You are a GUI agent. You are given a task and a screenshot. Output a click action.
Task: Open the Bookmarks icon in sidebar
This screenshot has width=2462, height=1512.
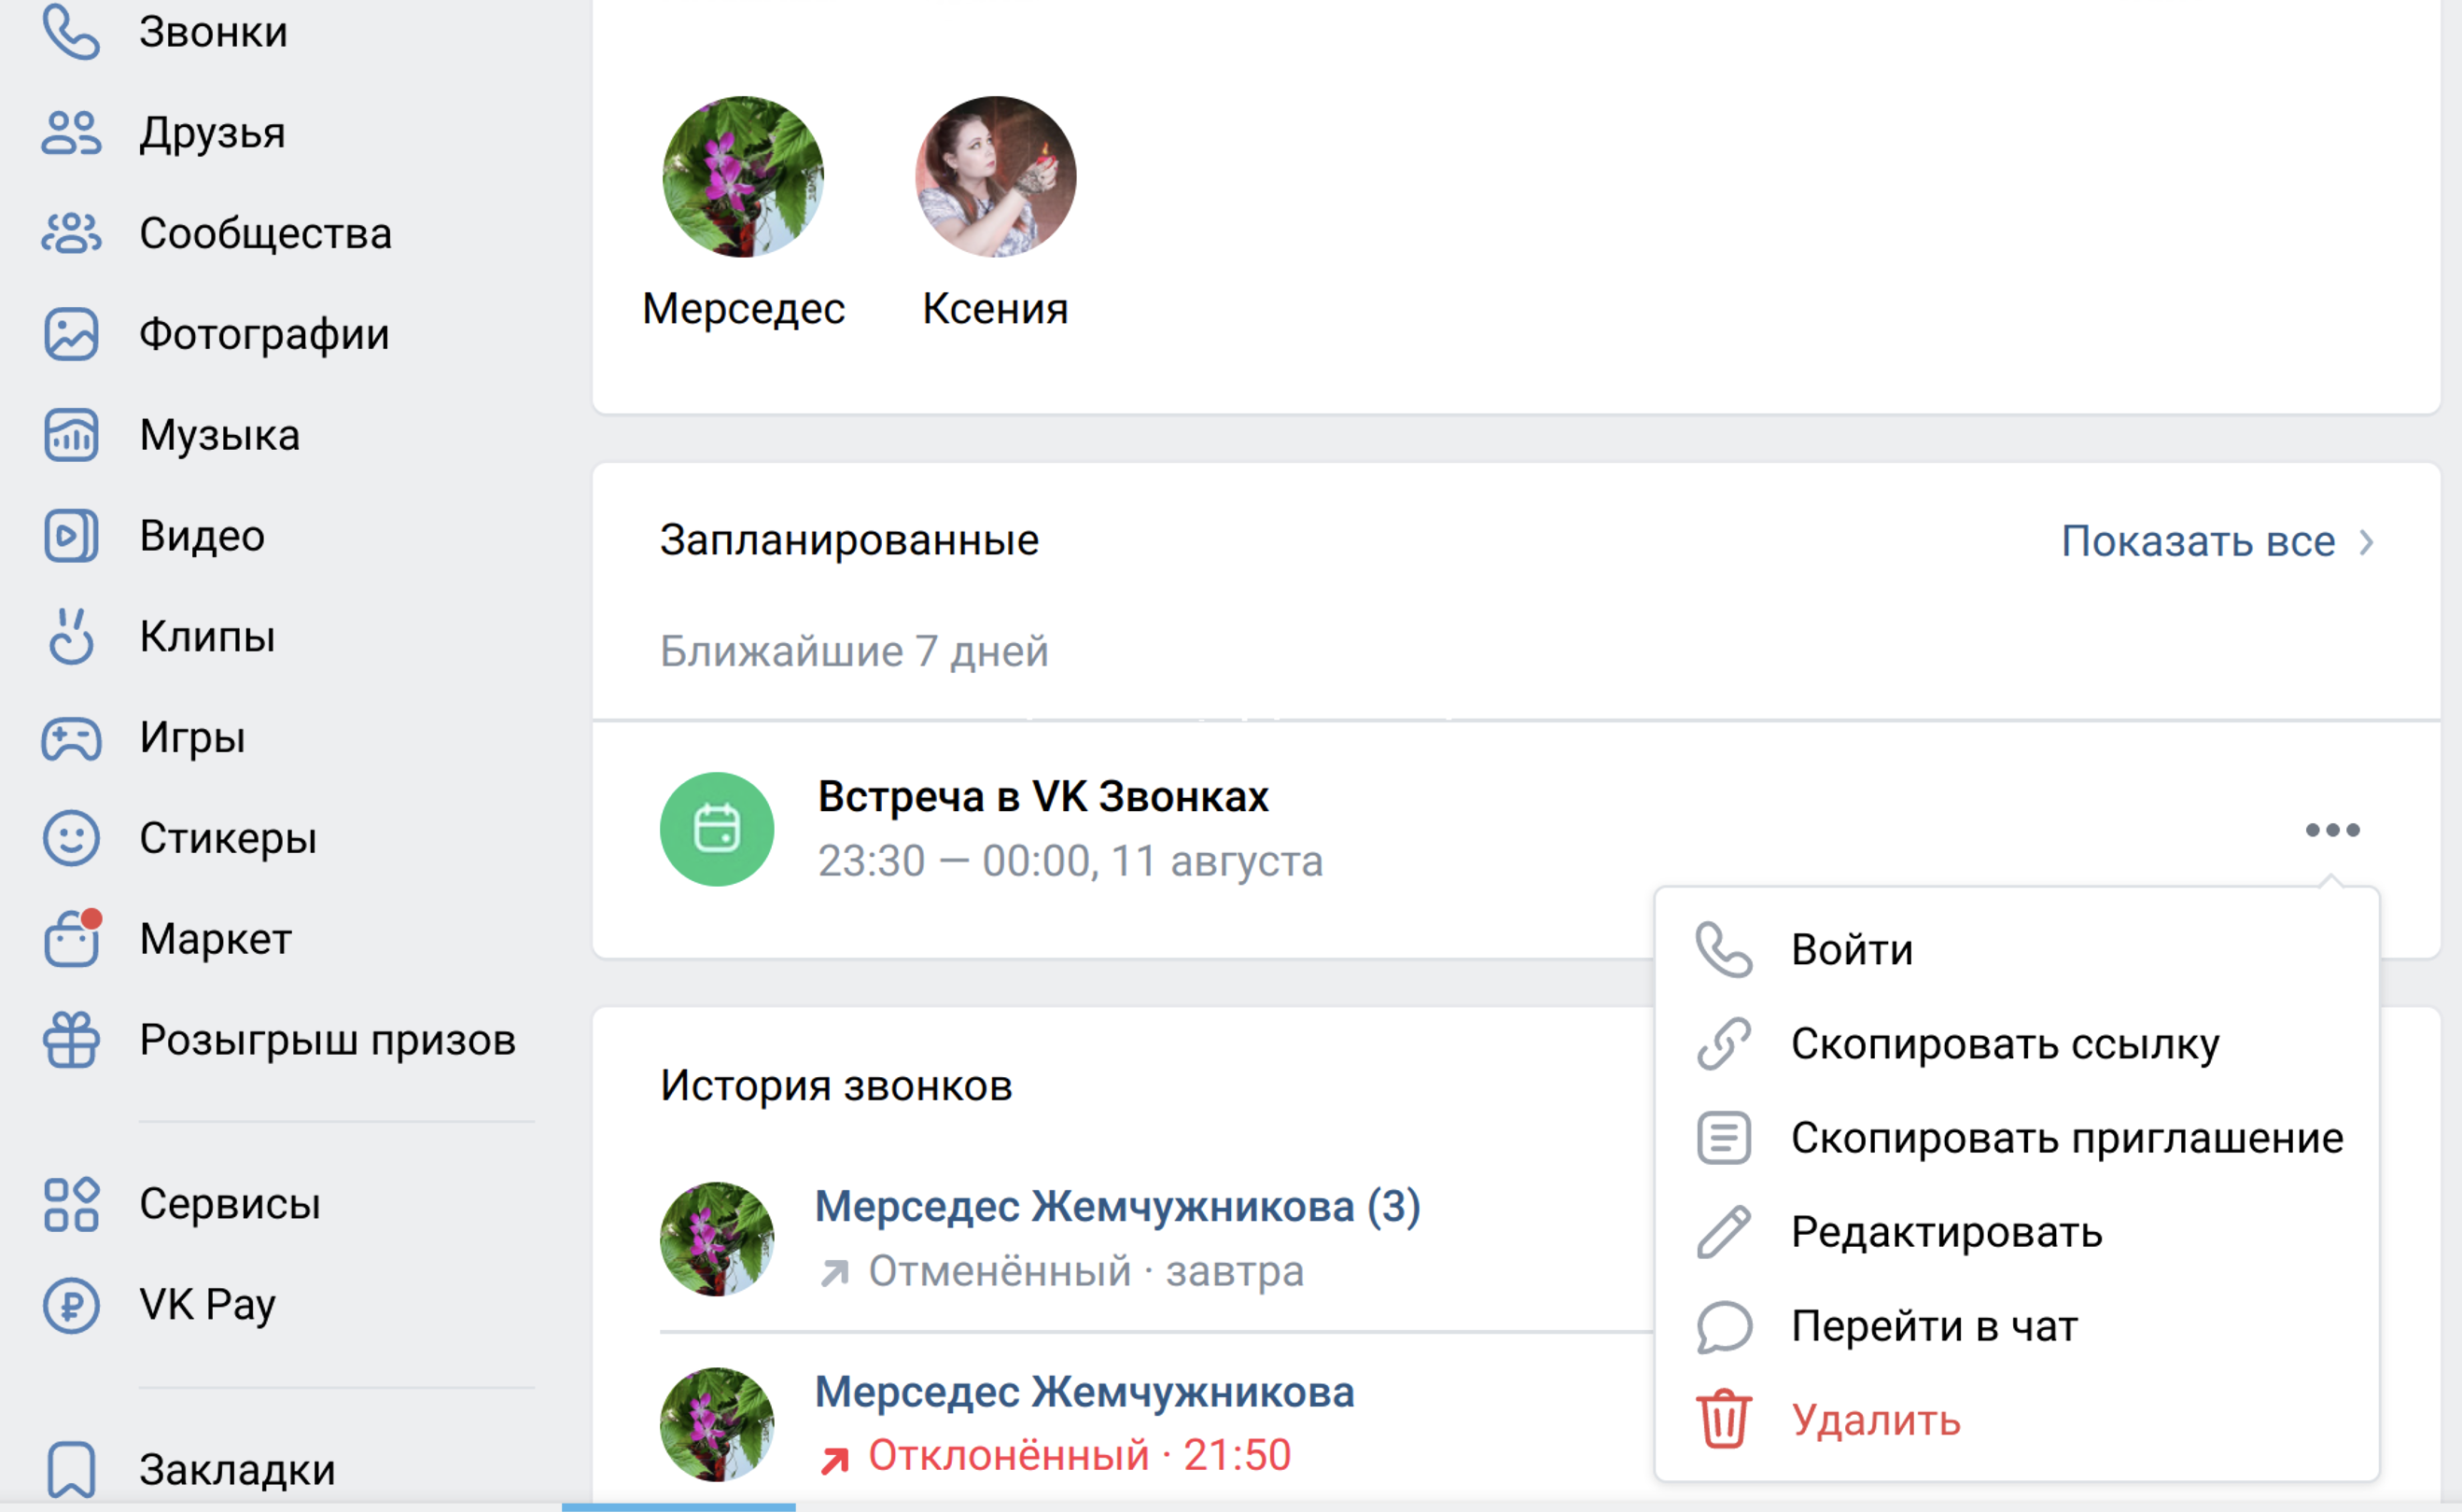71,1469
